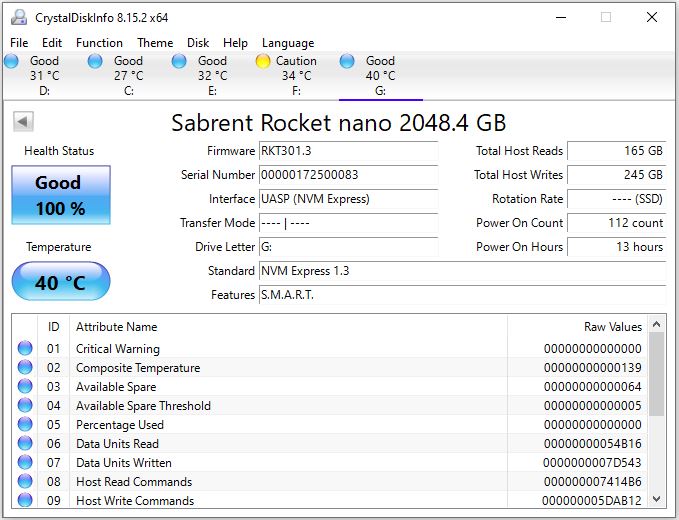Select the drive G: tab at 40 °C
Image resolution: width=679 pixels, height=520 pixels.
380,75
